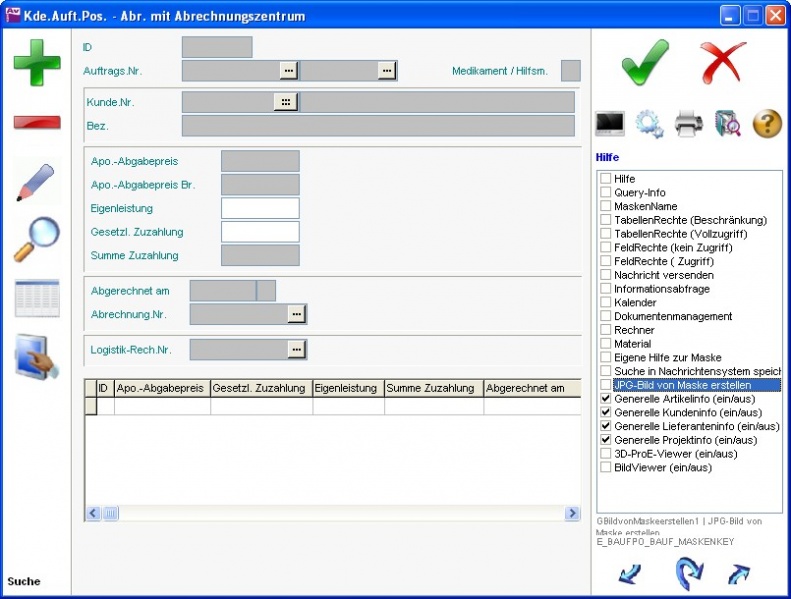Toggle the BildViewer (ein/aus) checkbox

pos(606,467)
